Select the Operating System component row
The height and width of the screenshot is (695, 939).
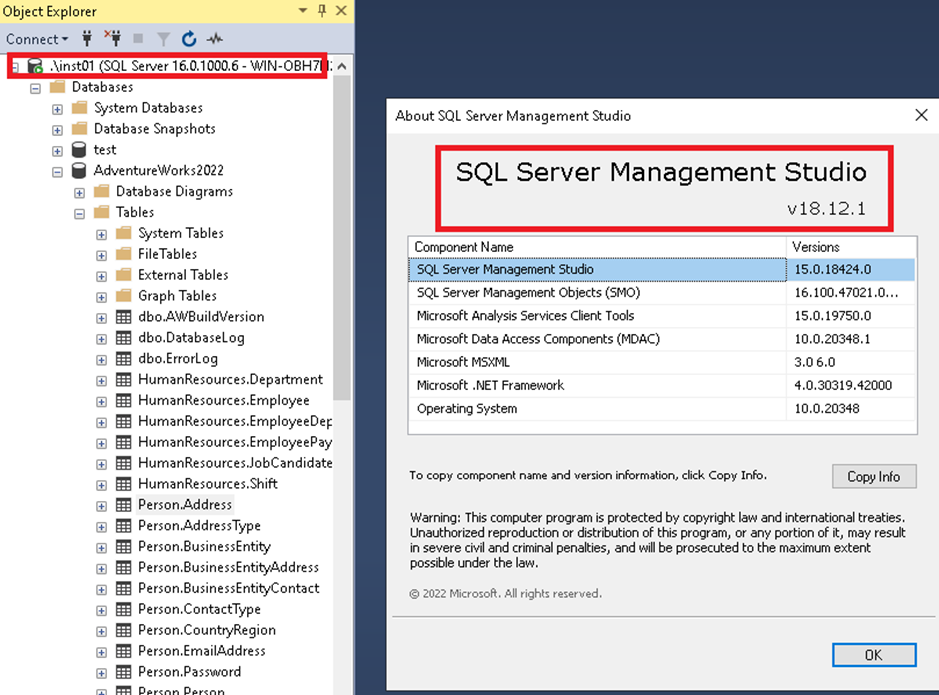click(x=662, y=409)
